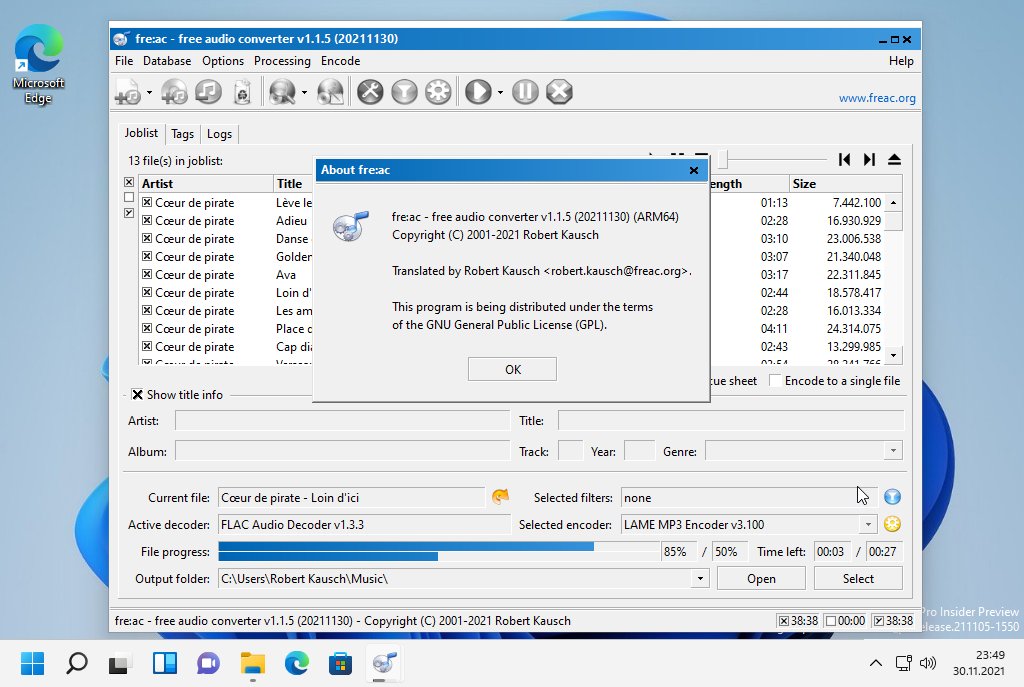
Task: Open the Encode menu
Action: tap(340, 61)
